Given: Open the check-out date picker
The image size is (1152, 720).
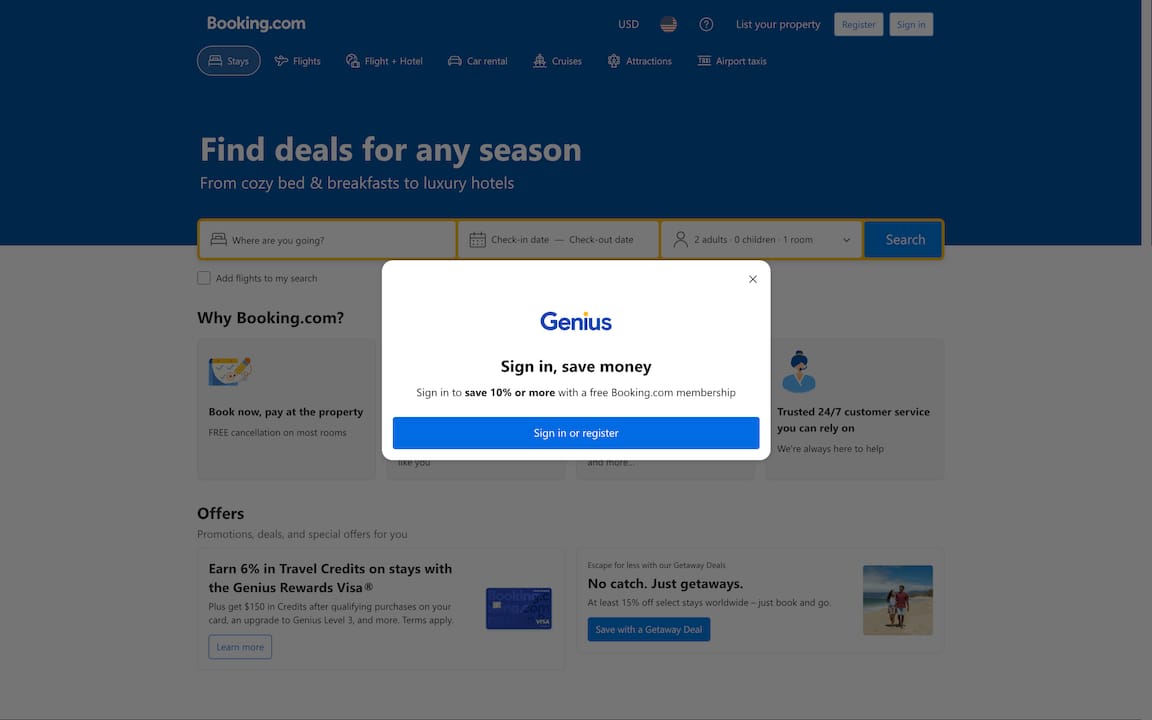Looking at the screenshot, I should (x=602, y=239).
